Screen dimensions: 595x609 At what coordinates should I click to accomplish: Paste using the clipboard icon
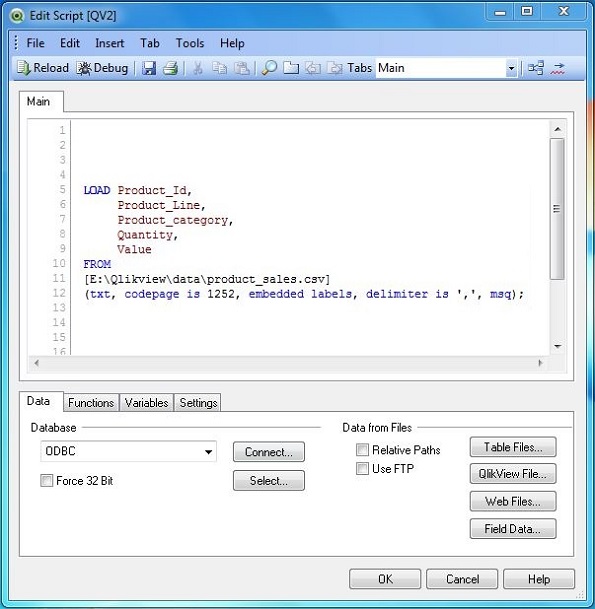(x=242, y=68)
